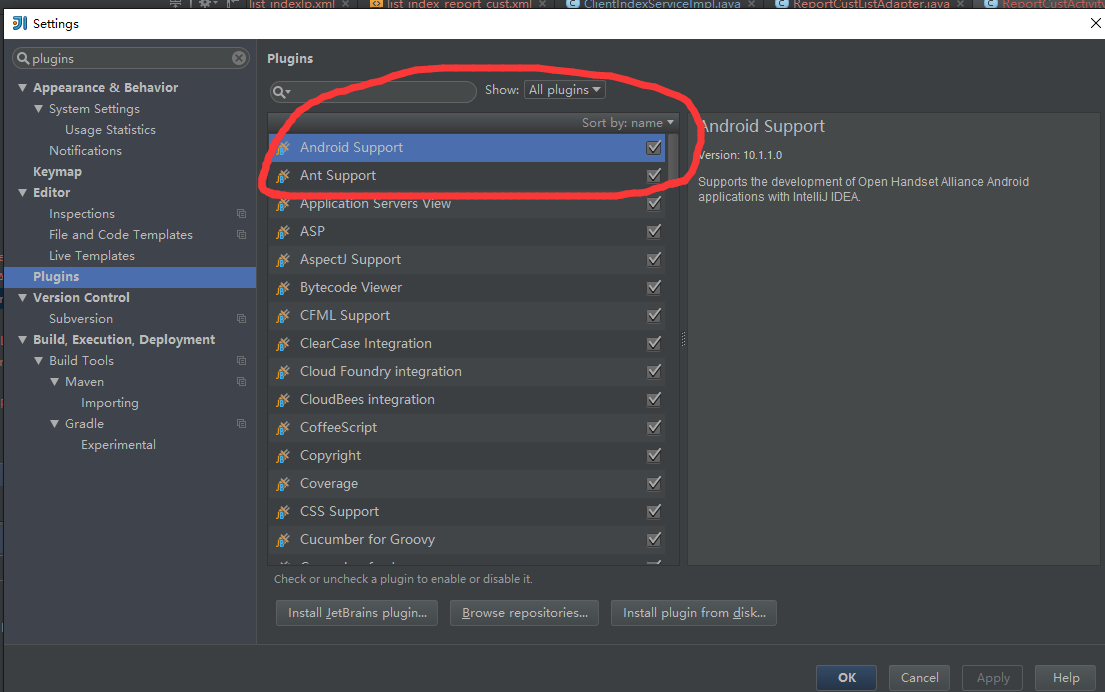Select Keymap in the settings tree
Image resolution: width=1105 pixels, height=692 pixels.
[57, 172]
